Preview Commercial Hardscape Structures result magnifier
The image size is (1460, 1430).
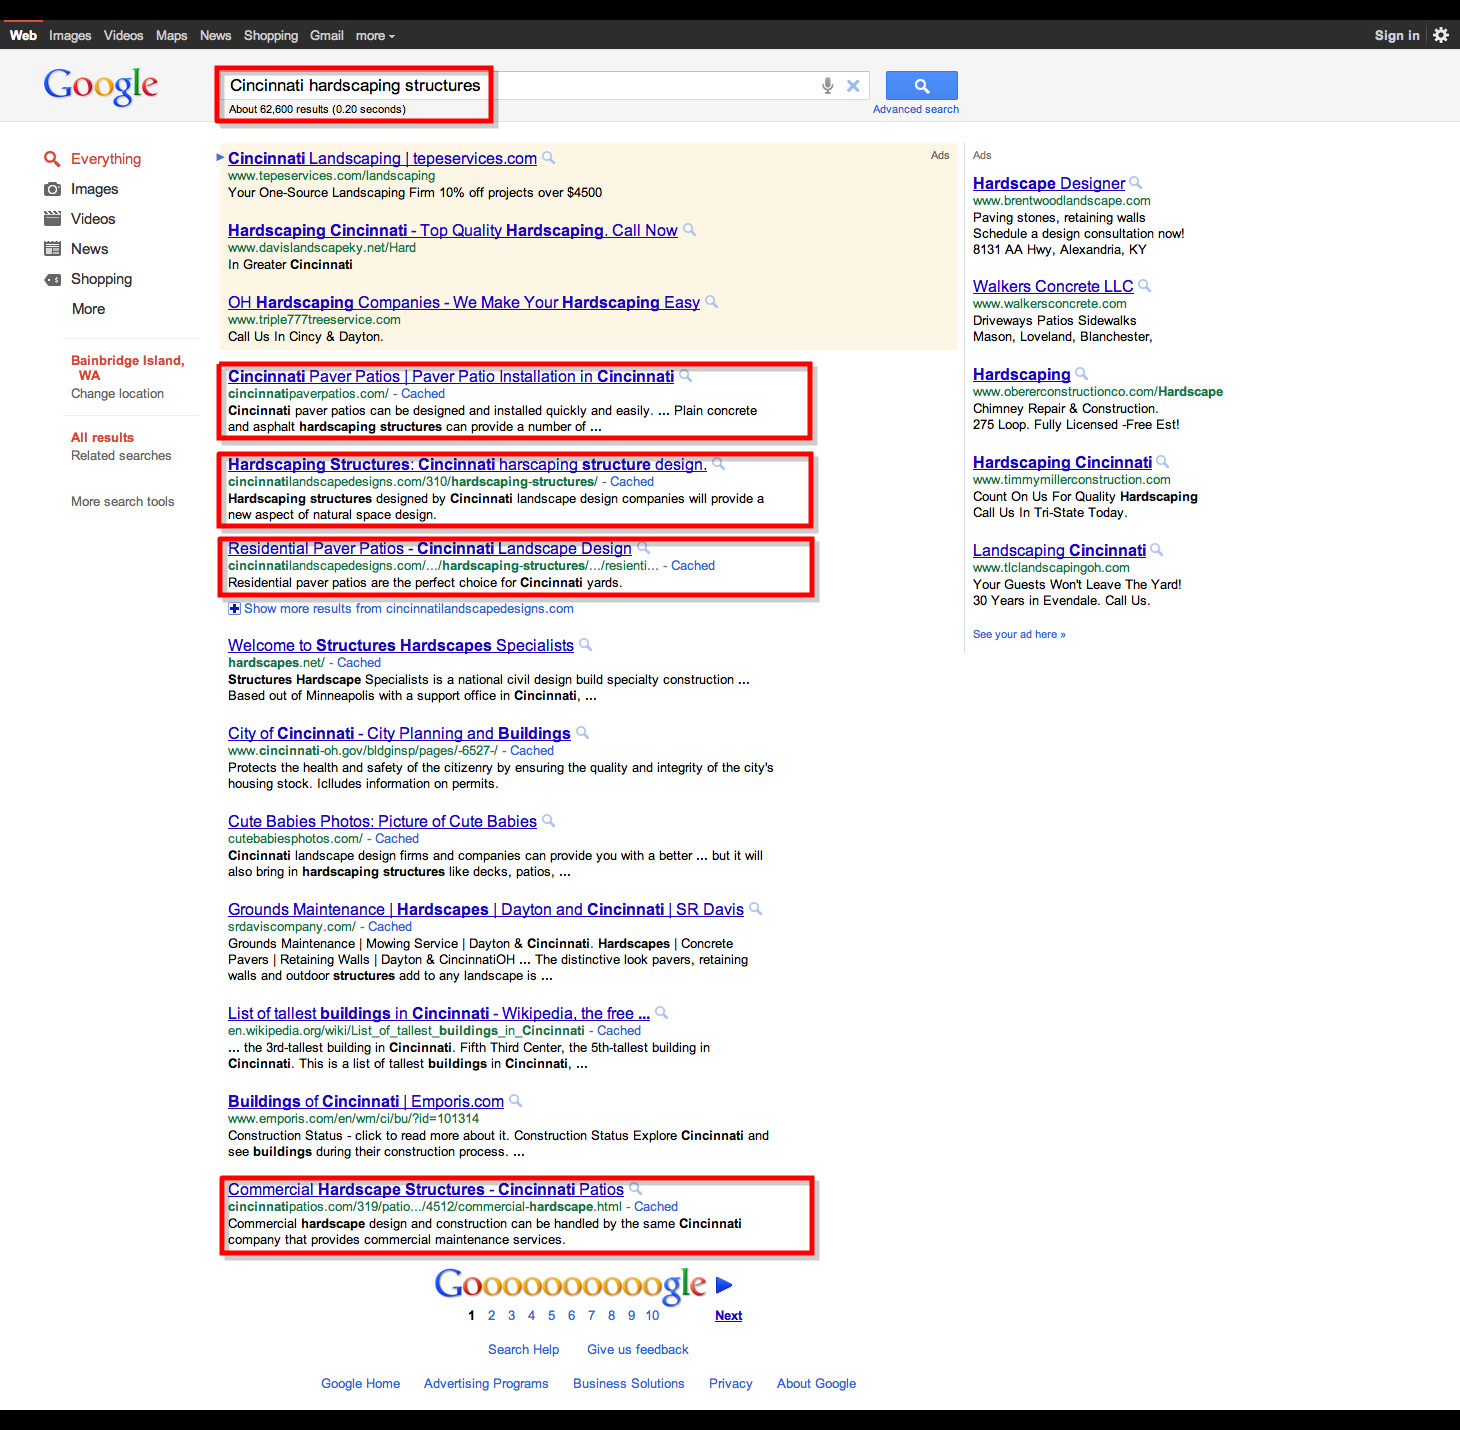pyautogui.click(x=635, y=1189)
